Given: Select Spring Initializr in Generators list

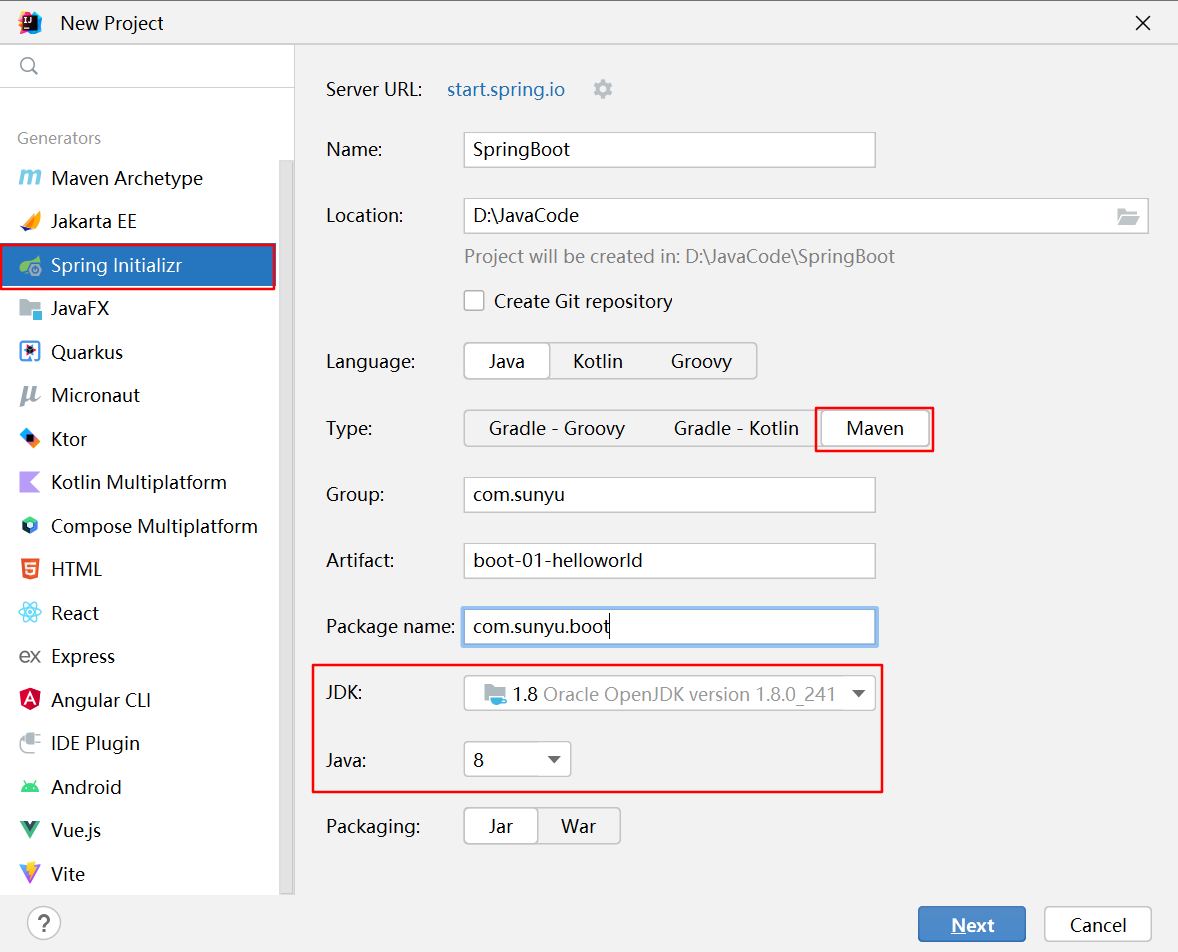Looking at the screenshot, I should click(x=138, y=266).
